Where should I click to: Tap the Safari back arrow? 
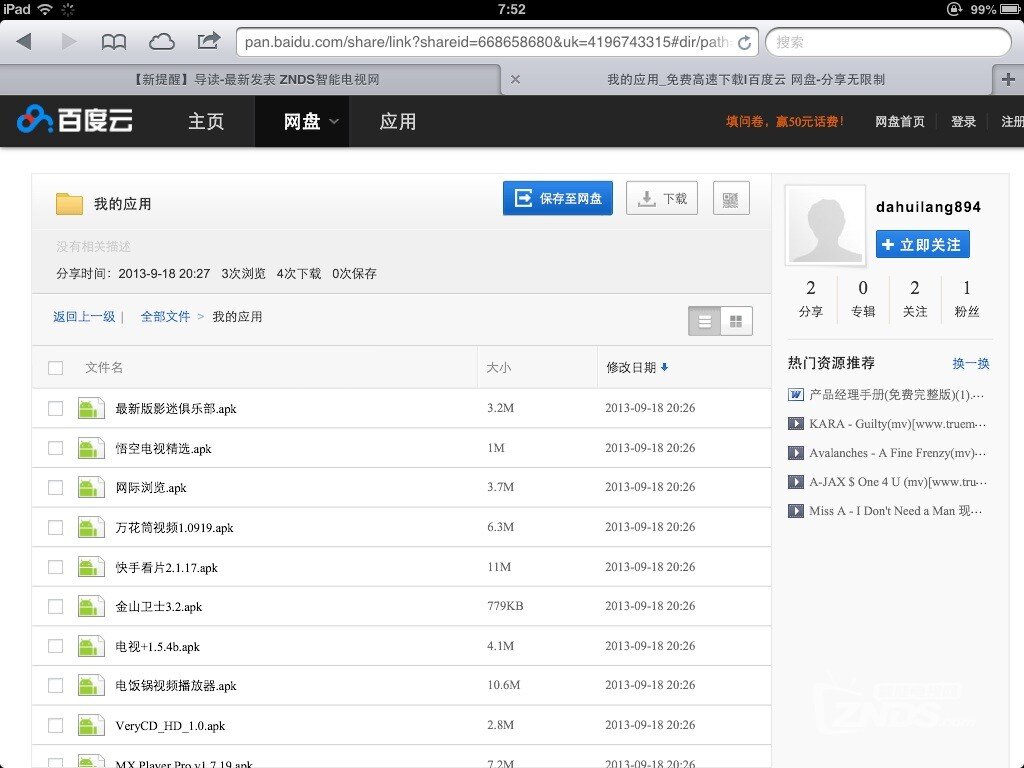[x=24, y=42]
